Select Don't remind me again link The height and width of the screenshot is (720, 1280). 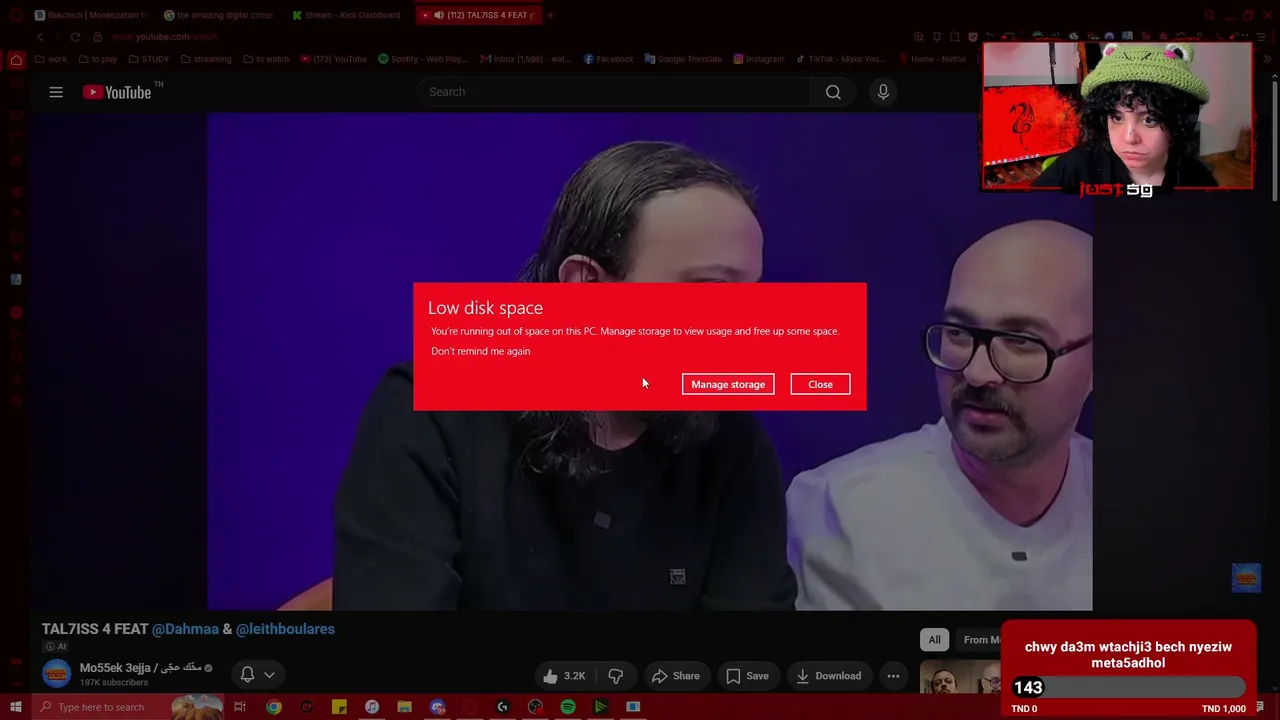[481, 351]
